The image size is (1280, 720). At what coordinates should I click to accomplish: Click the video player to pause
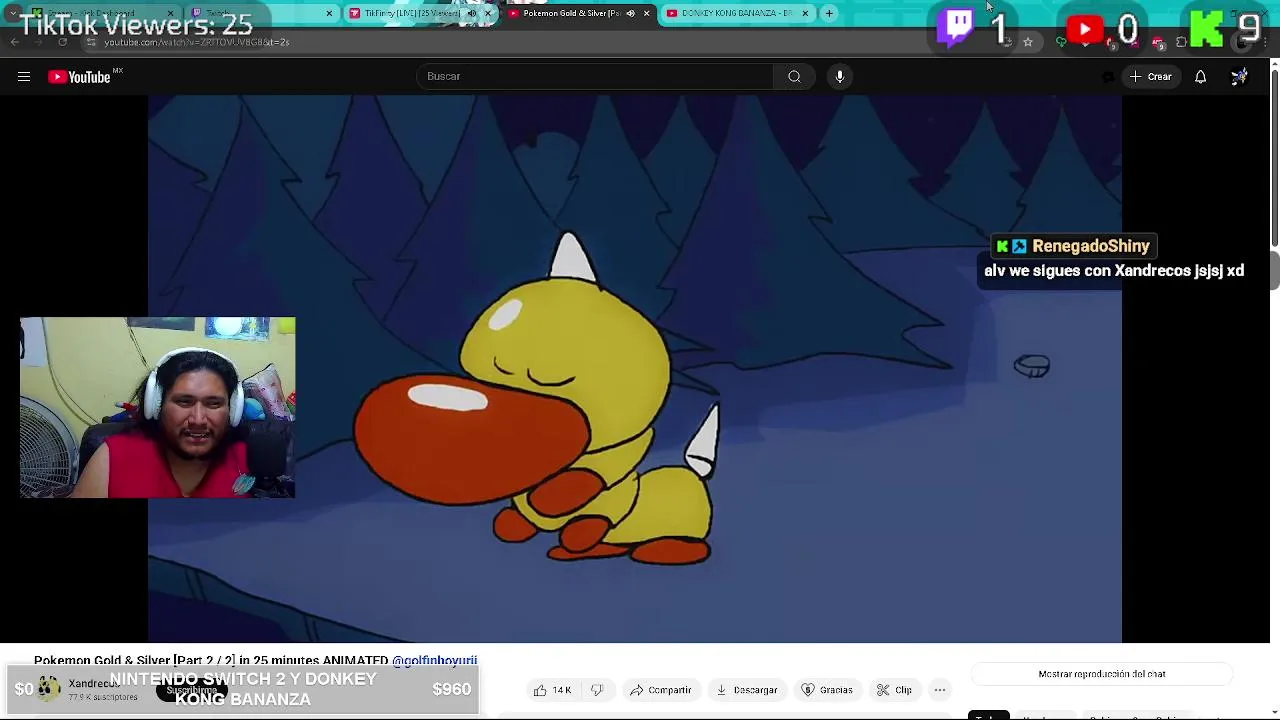pyautogui.click(x=635, y=368)
